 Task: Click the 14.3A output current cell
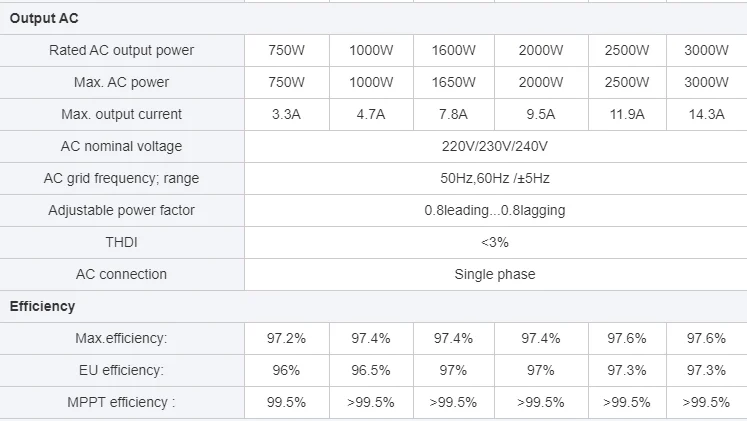706,114
